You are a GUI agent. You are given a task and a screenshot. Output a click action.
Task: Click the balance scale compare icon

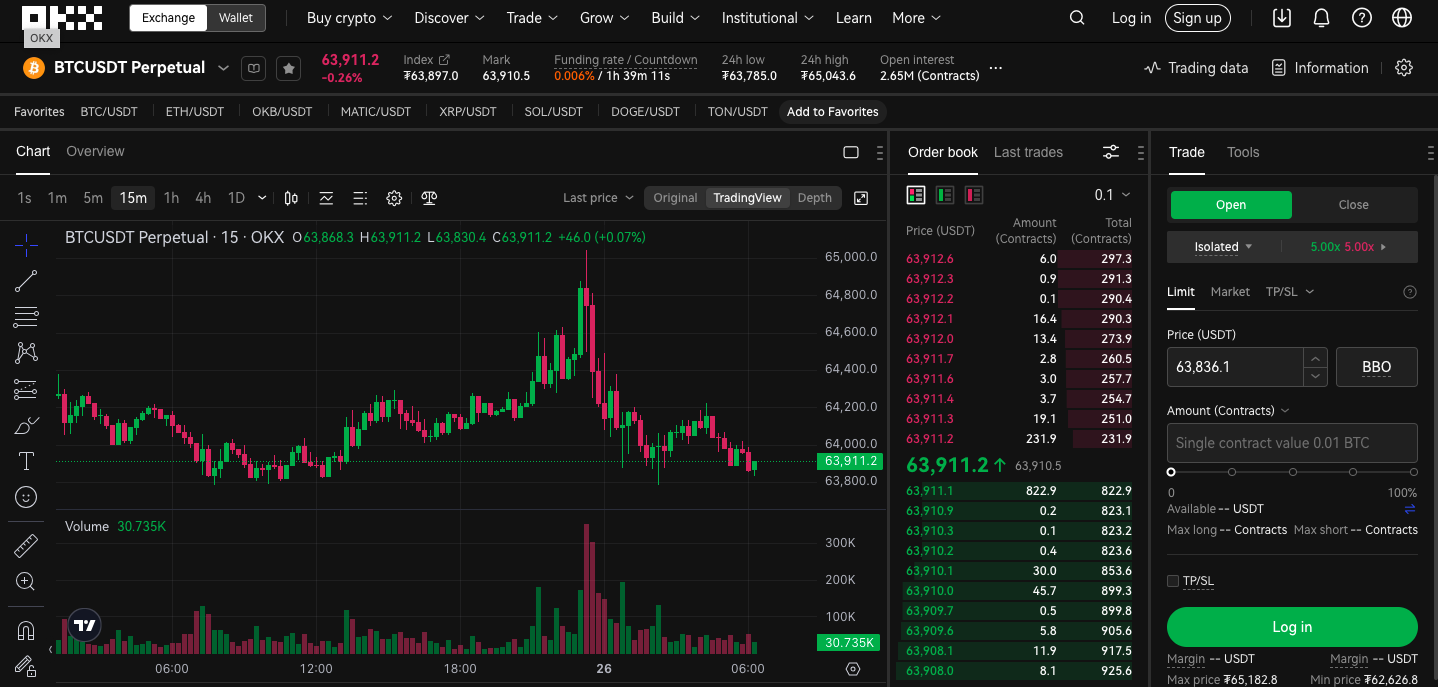[429, 198]
